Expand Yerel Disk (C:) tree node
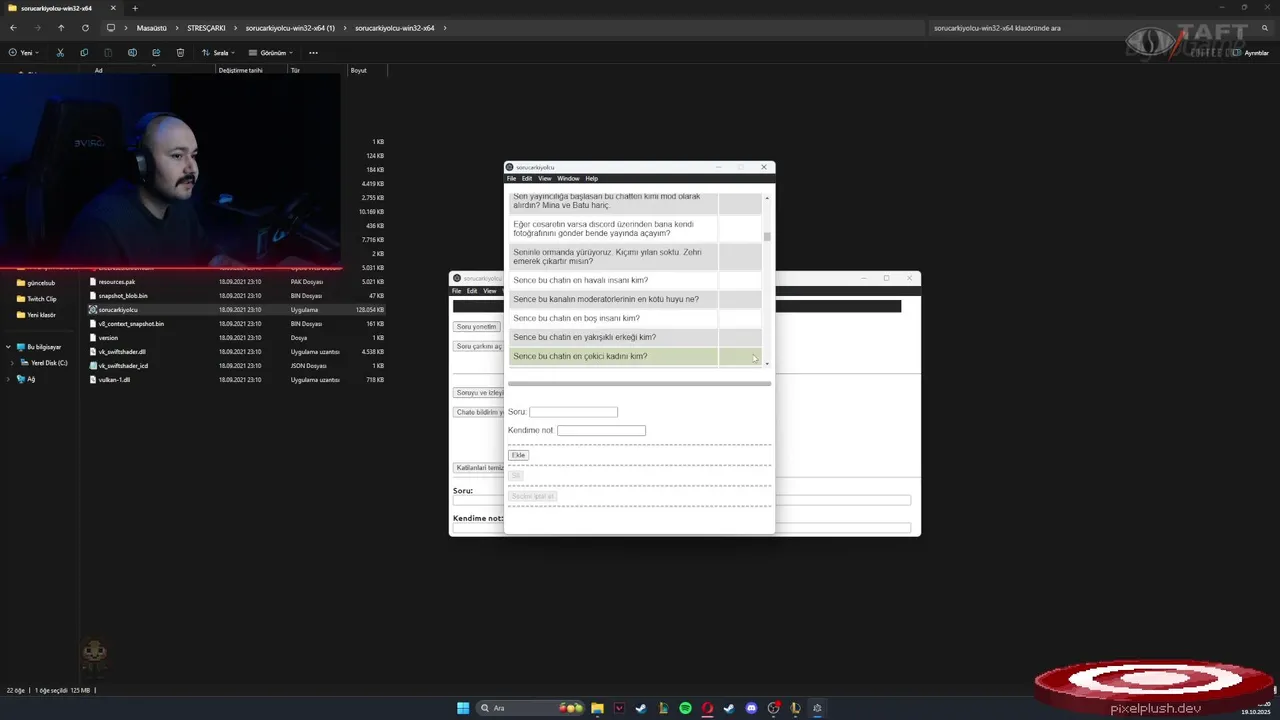This screenshot has height=720, width=1280. coord(12,363)
